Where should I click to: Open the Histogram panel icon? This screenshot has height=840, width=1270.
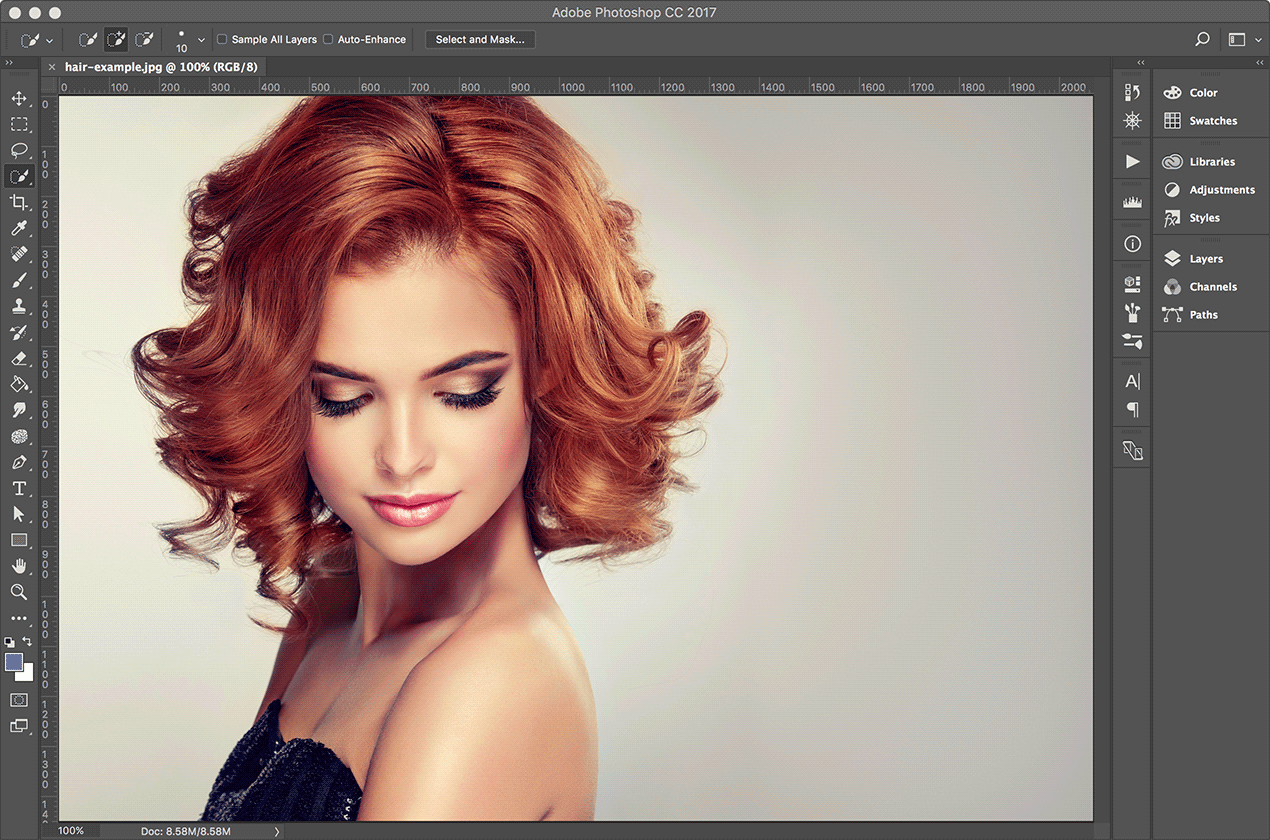(x=1132, y=202)
